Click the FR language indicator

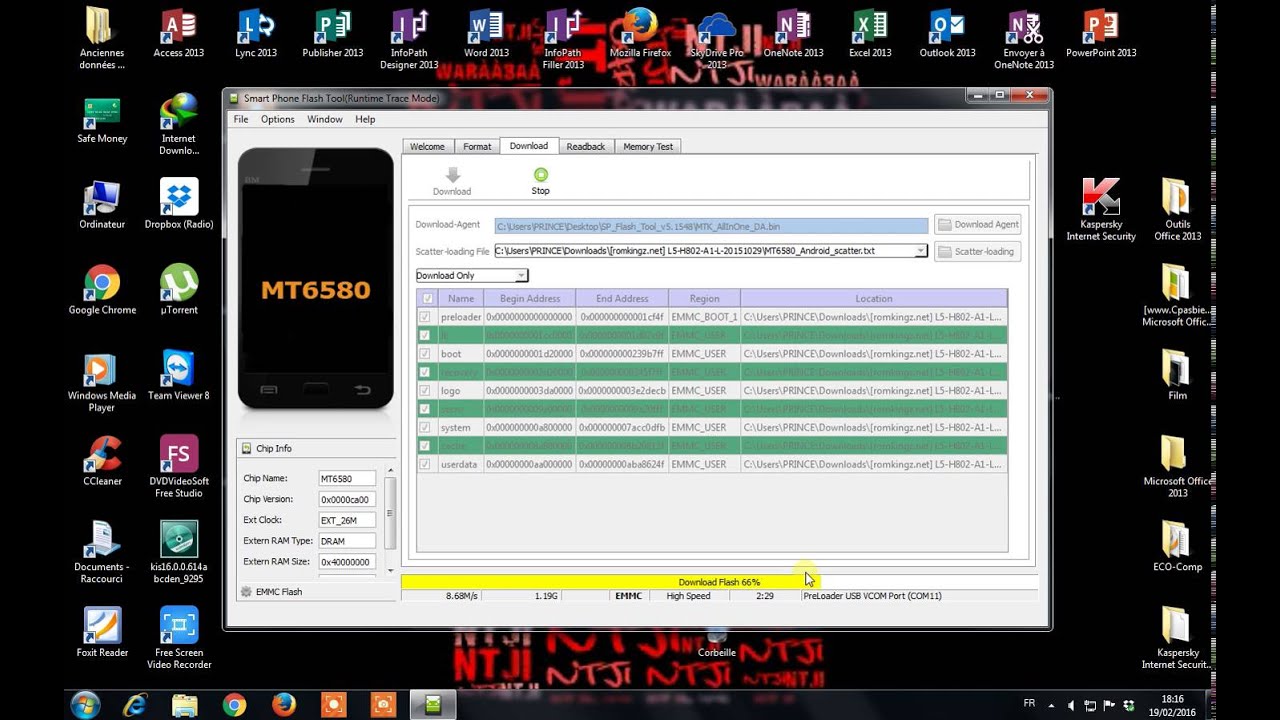pyautogui.click(x=1029, y=704)
